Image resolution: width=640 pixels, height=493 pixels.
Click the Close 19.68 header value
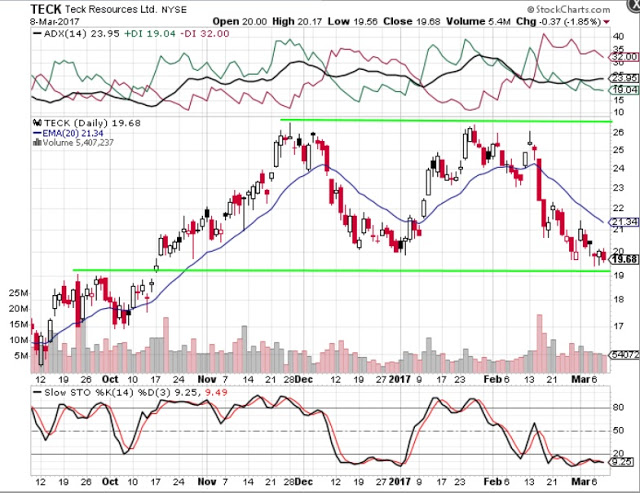pos(412,22)
